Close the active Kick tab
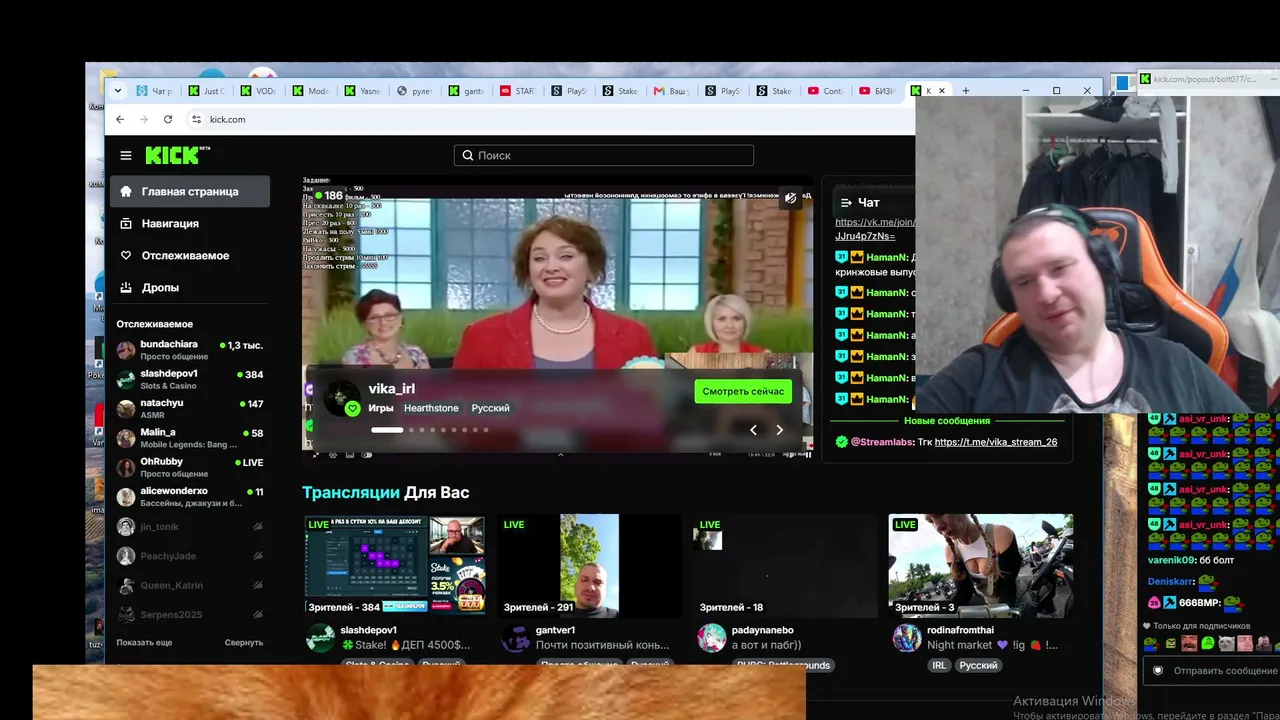Image resolution: width=1280 pixels, height=720 pixels. 941,91
